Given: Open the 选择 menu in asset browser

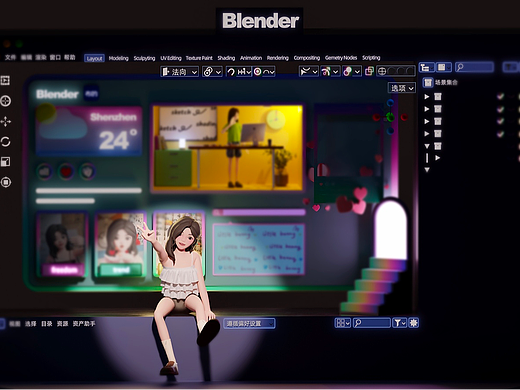Looking at the screenshot, I should pos(30,324).
